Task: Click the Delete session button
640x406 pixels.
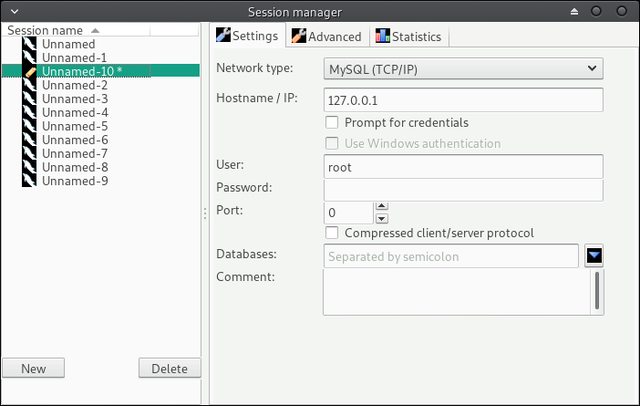Action: point(169,368)
